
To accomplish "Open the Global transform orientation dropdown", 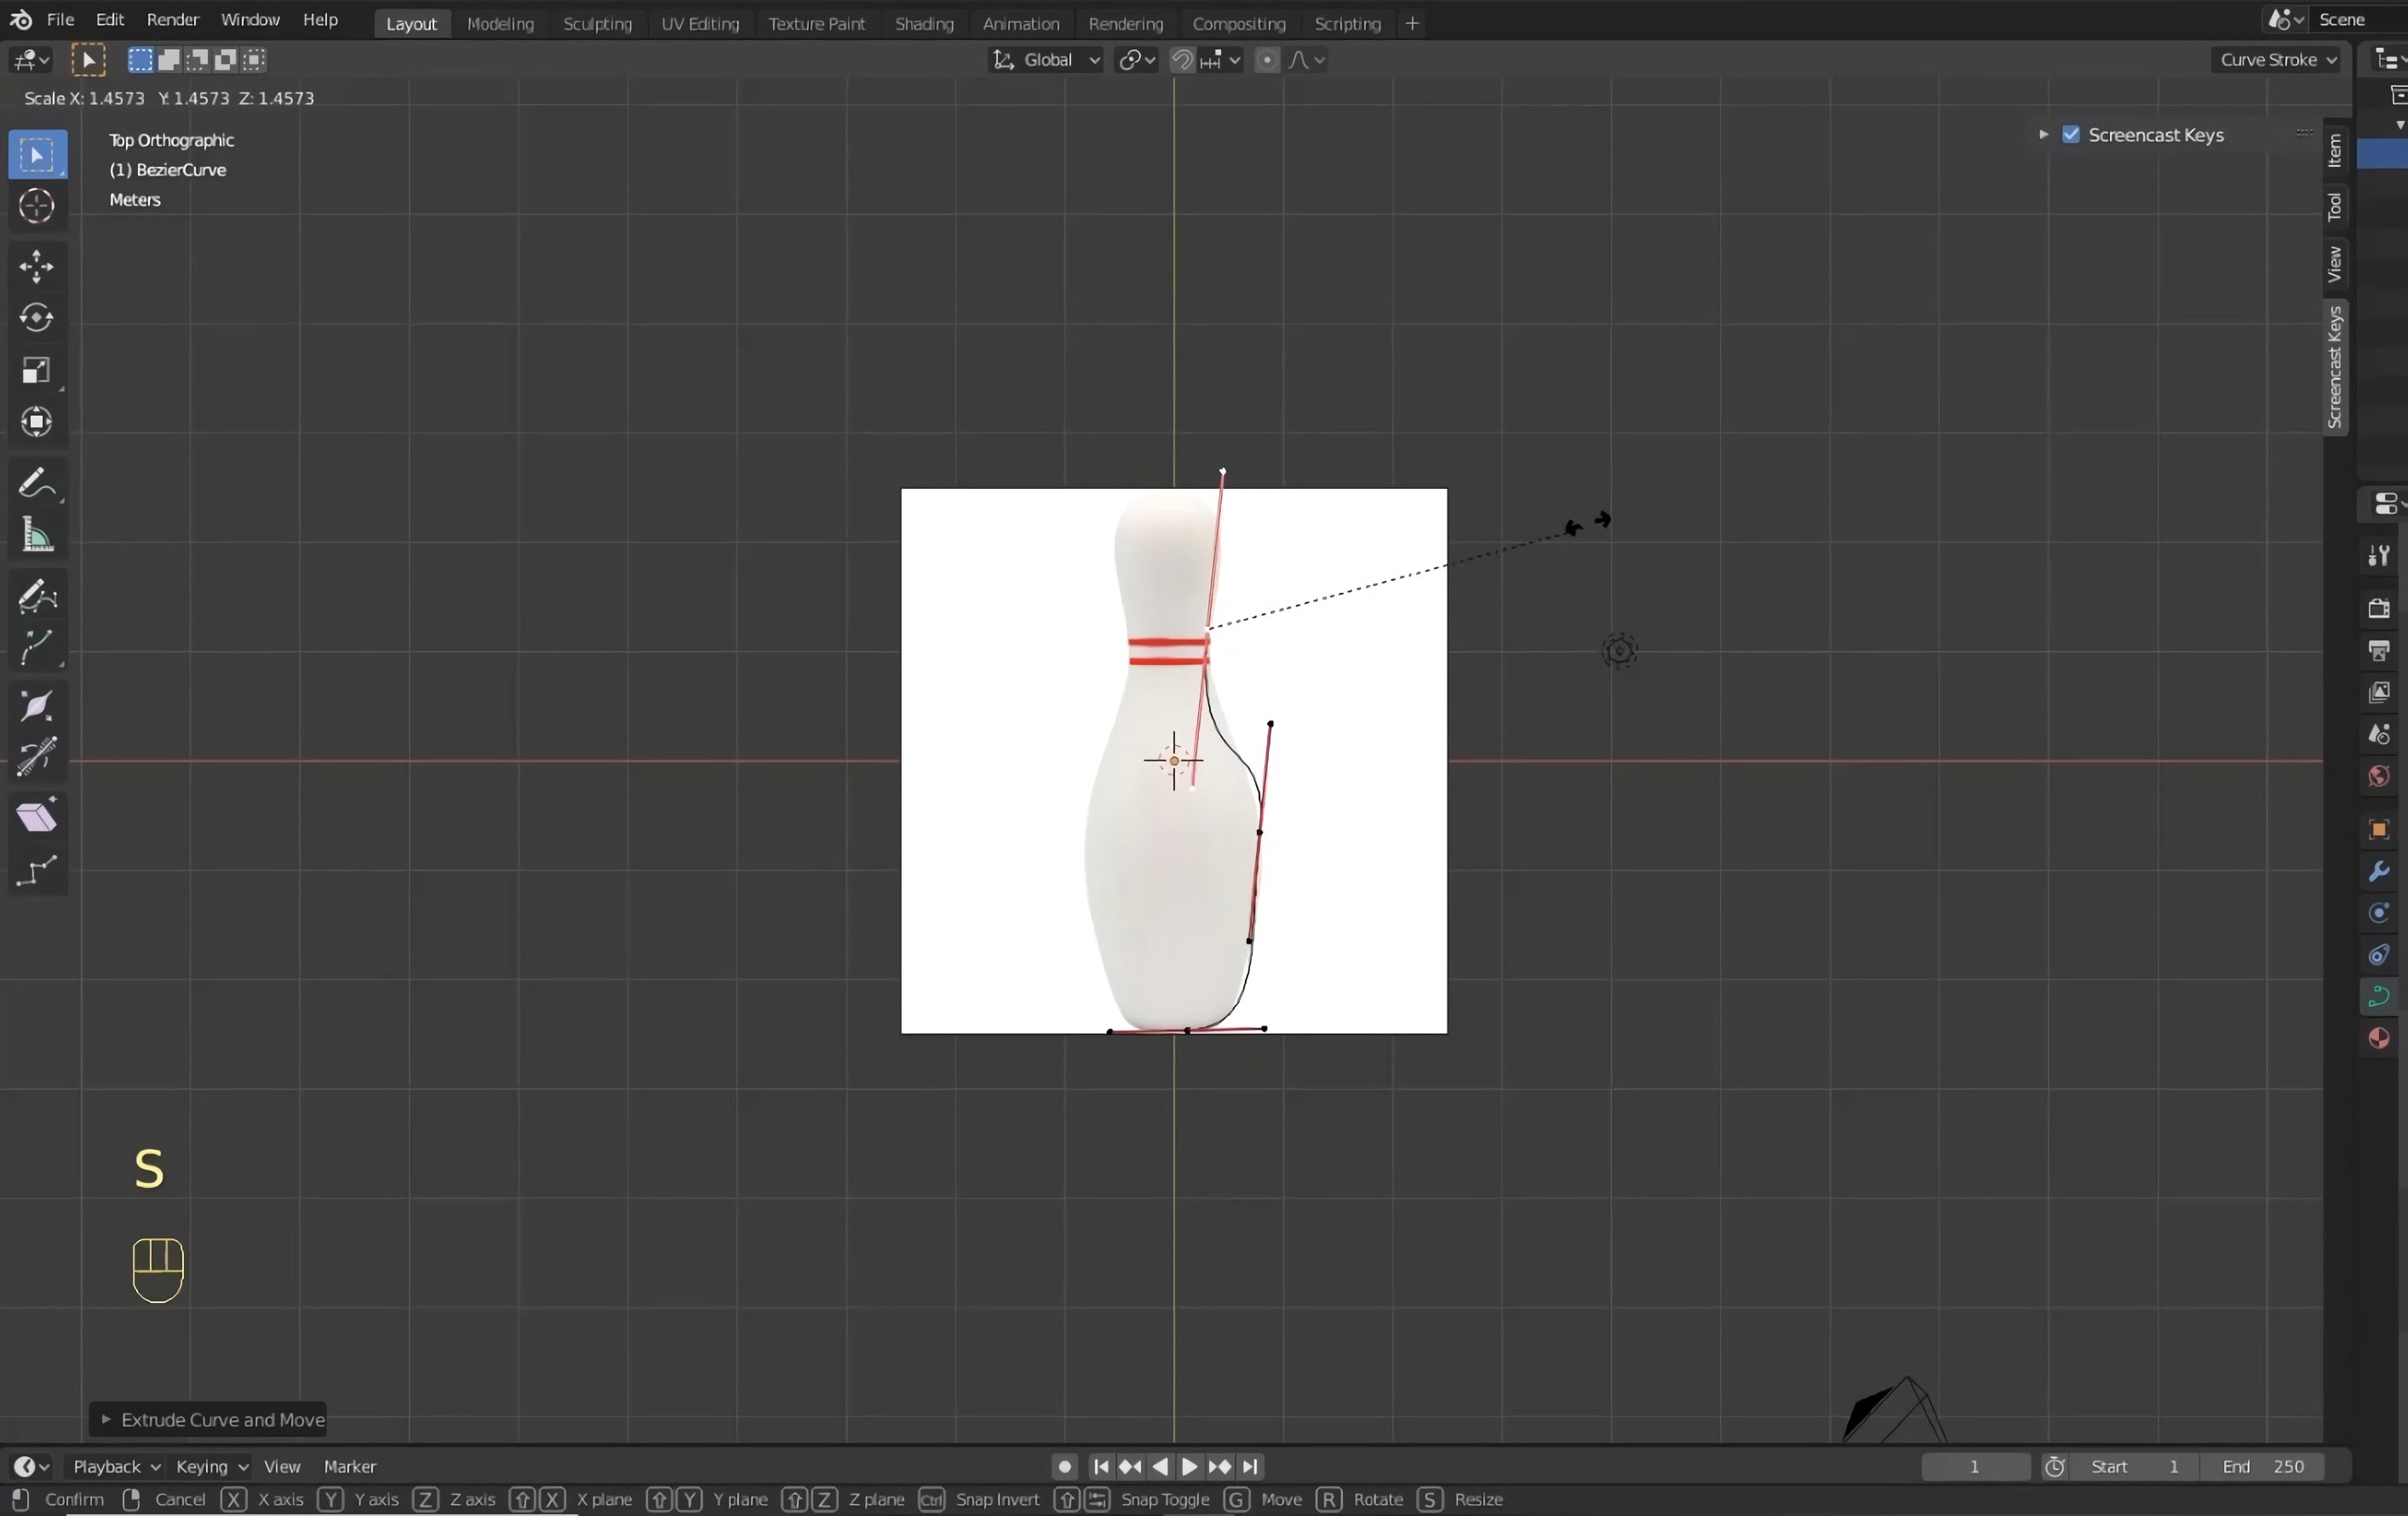I will click(x=1047, y=60).
